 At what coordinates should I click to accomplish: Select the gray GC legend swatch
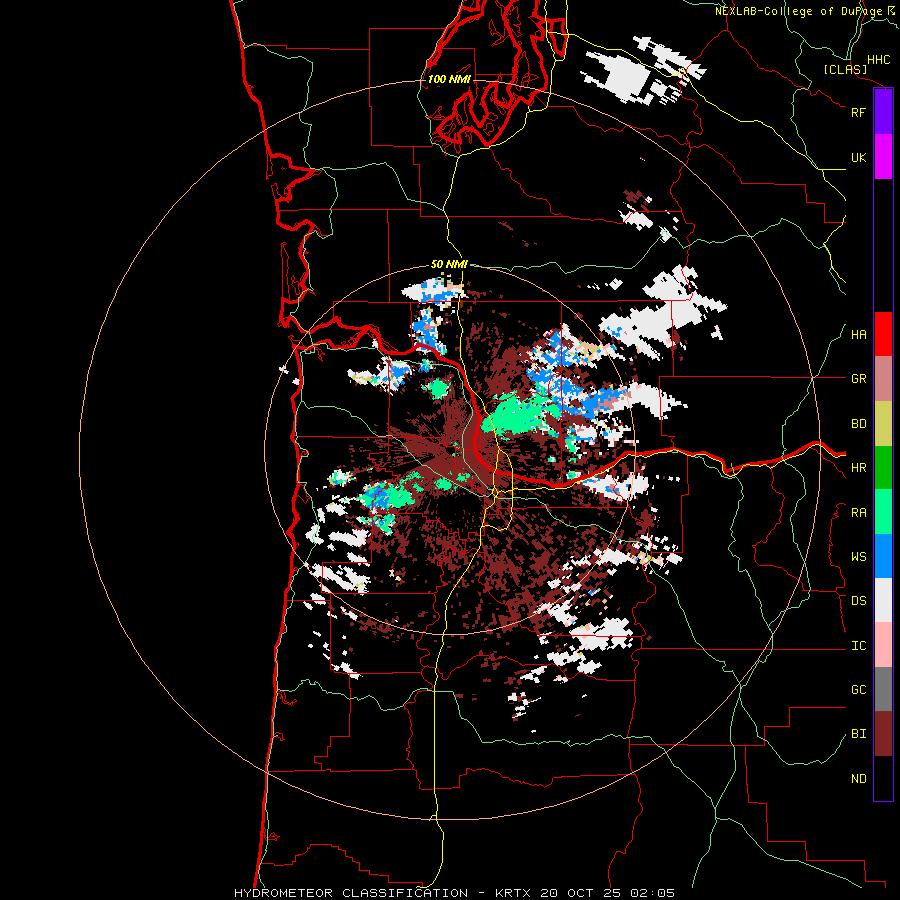click(883, 689)
